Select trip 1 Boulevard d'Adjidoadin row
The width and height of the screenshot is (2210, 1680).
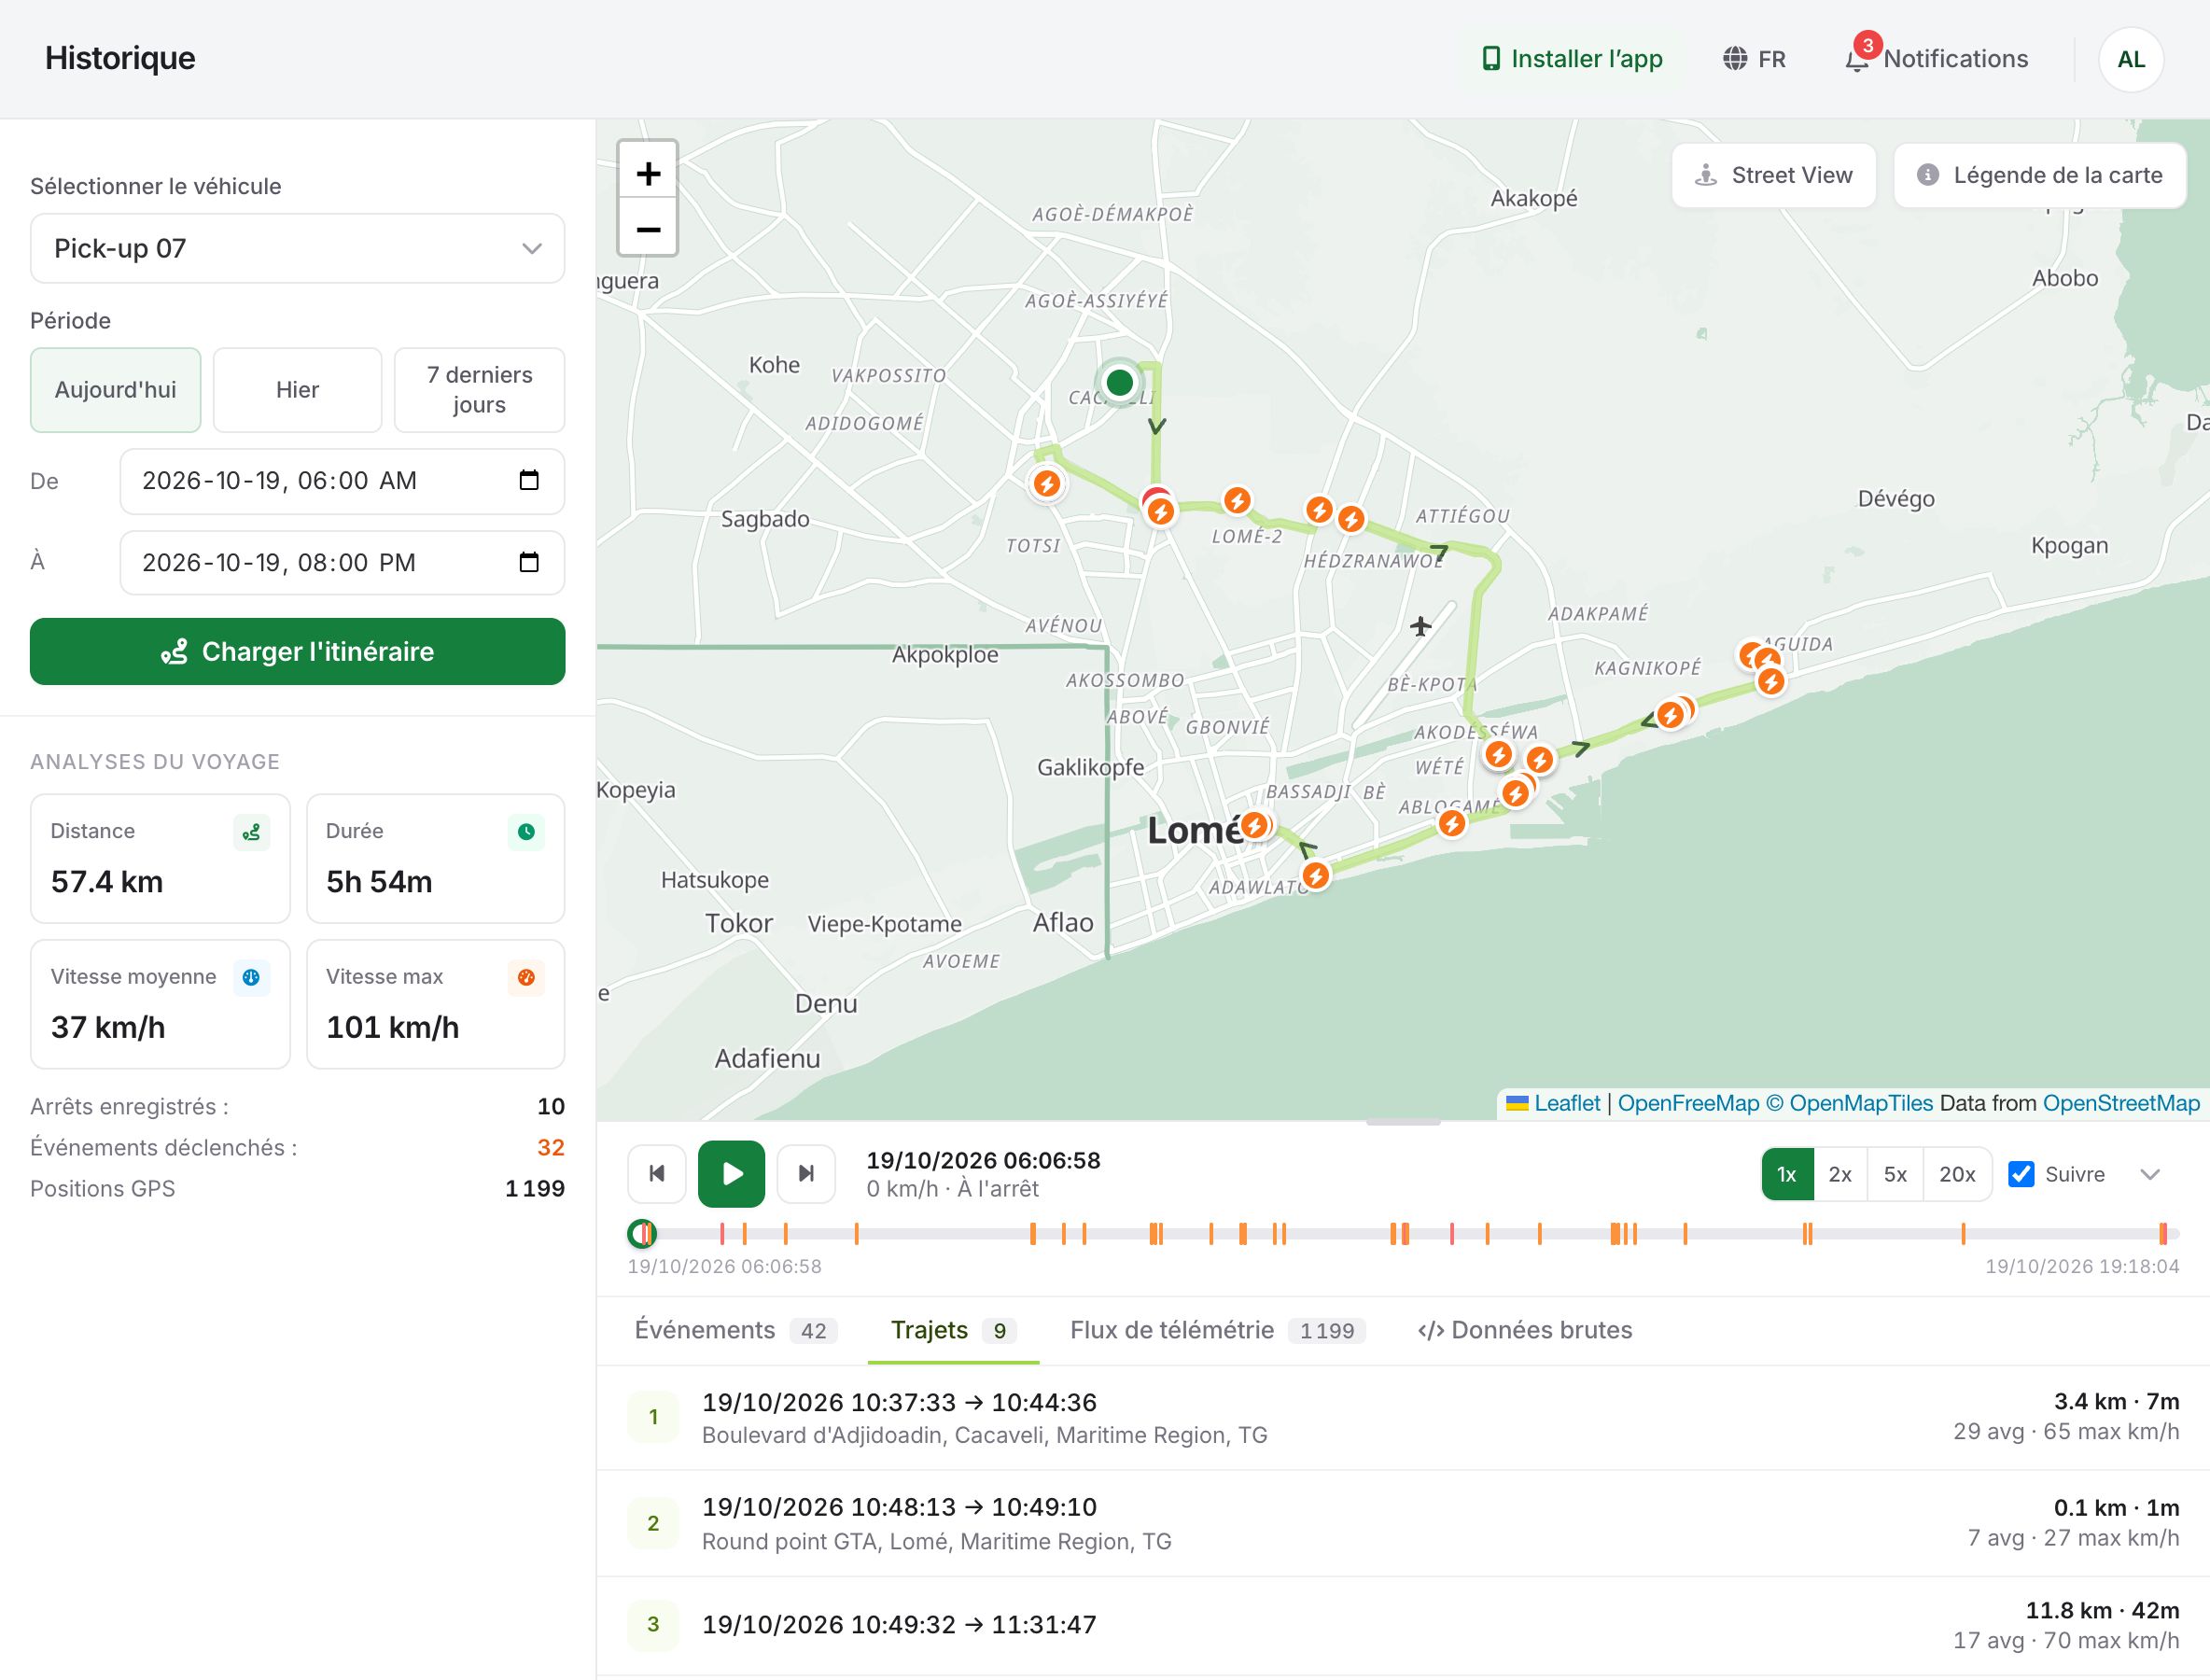pos(1403,1418)
